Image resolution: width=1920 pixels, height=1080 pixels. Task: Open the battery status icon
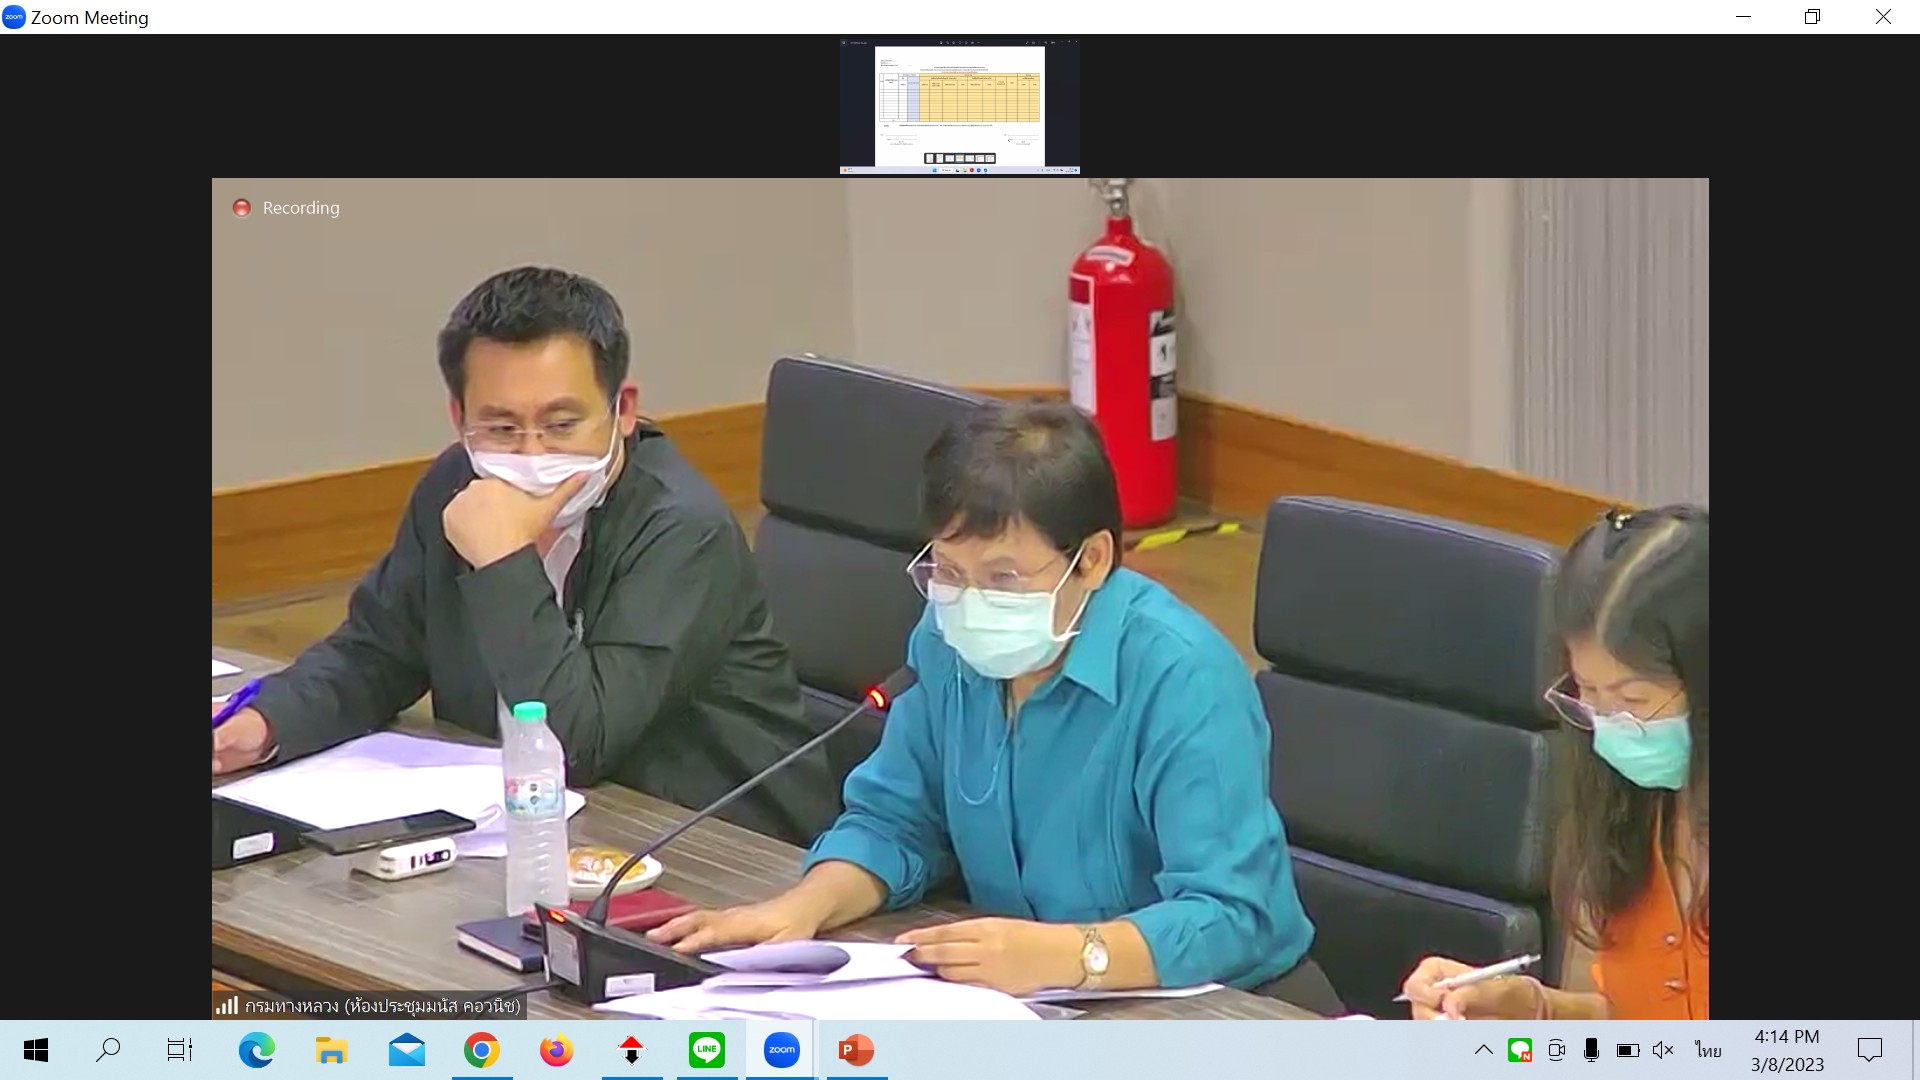pos(1627,1050)
